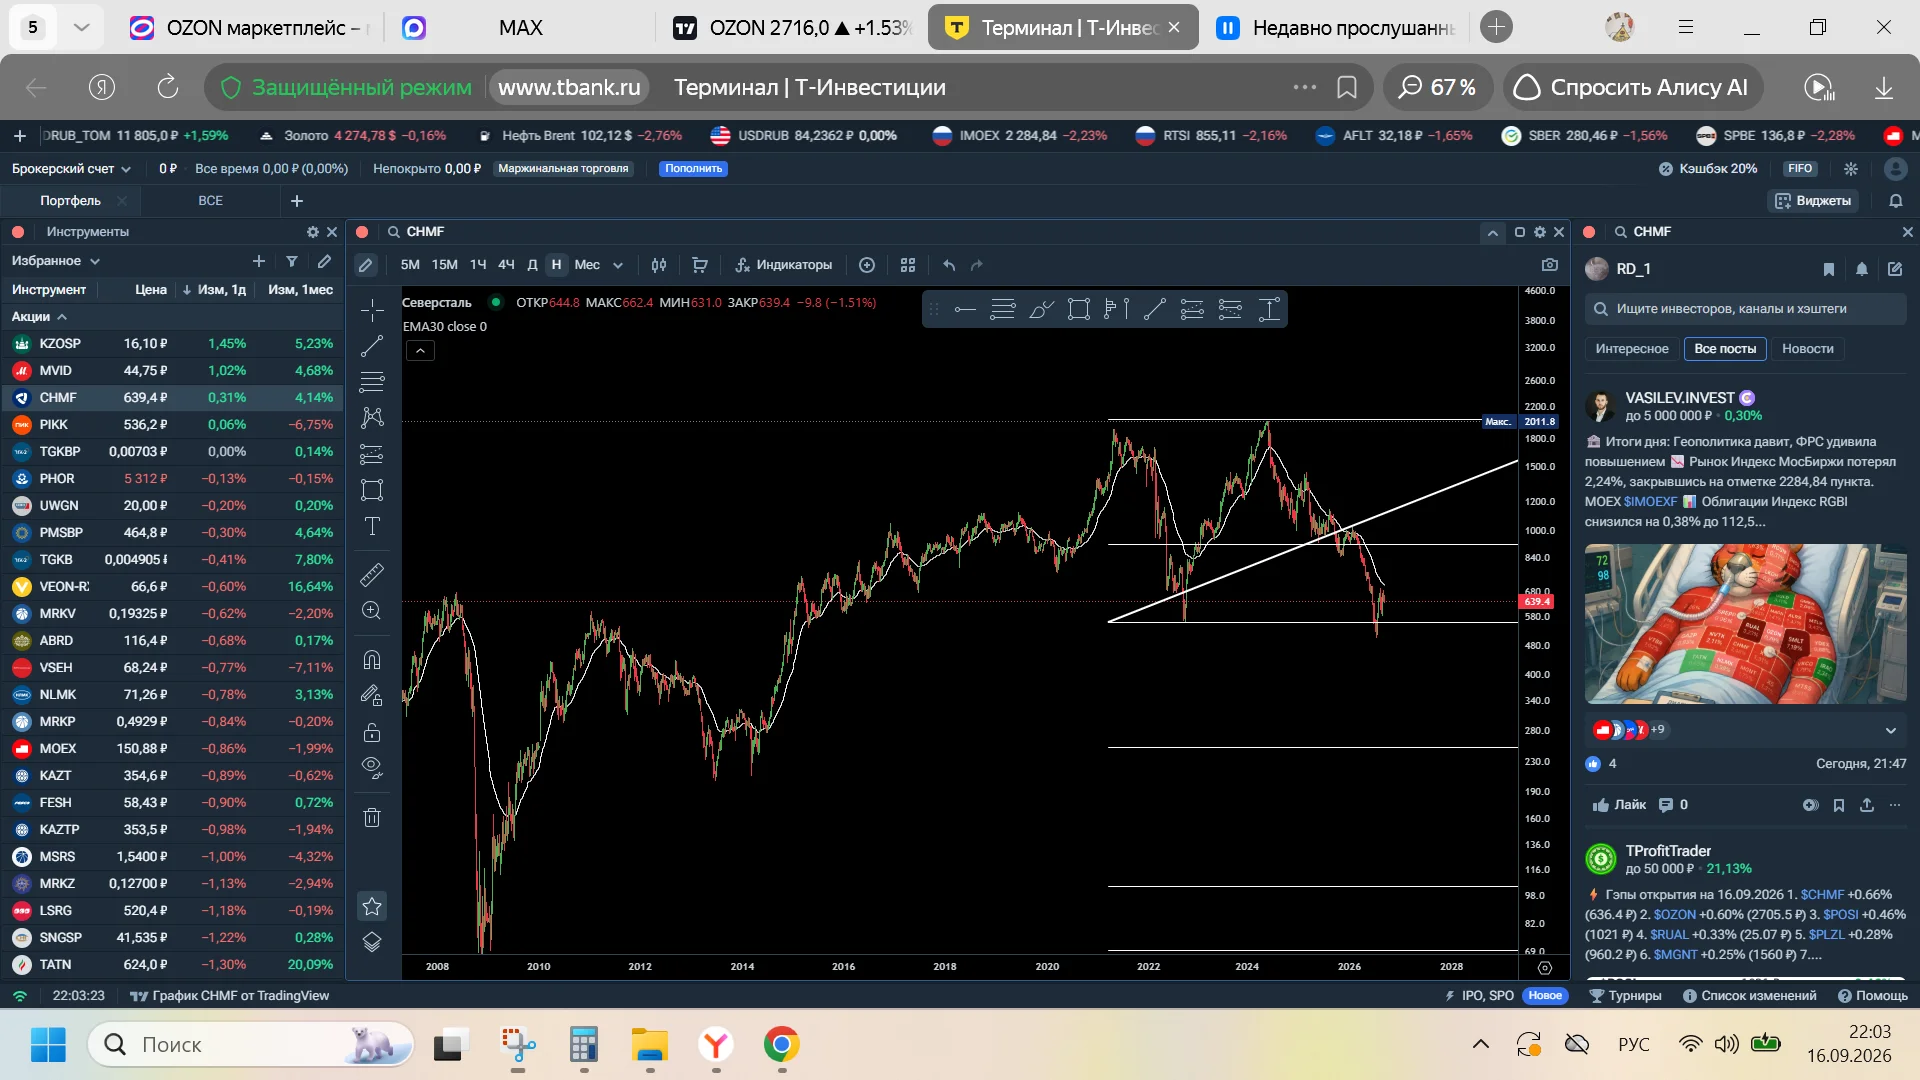
Task: Open the Виджеты widgets button
Action: click(x=1813, y=201)
